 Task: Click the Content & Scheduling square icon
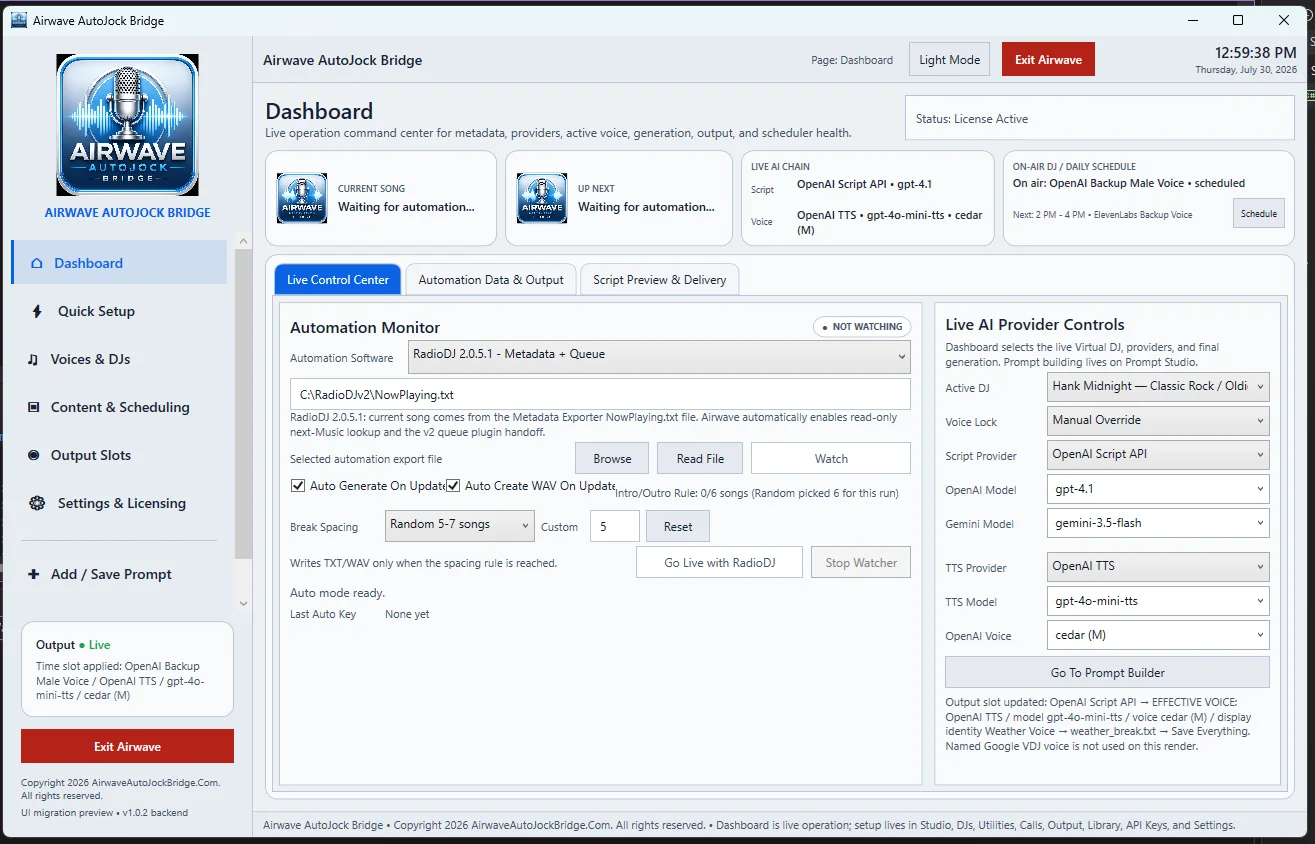coord(32,407)
